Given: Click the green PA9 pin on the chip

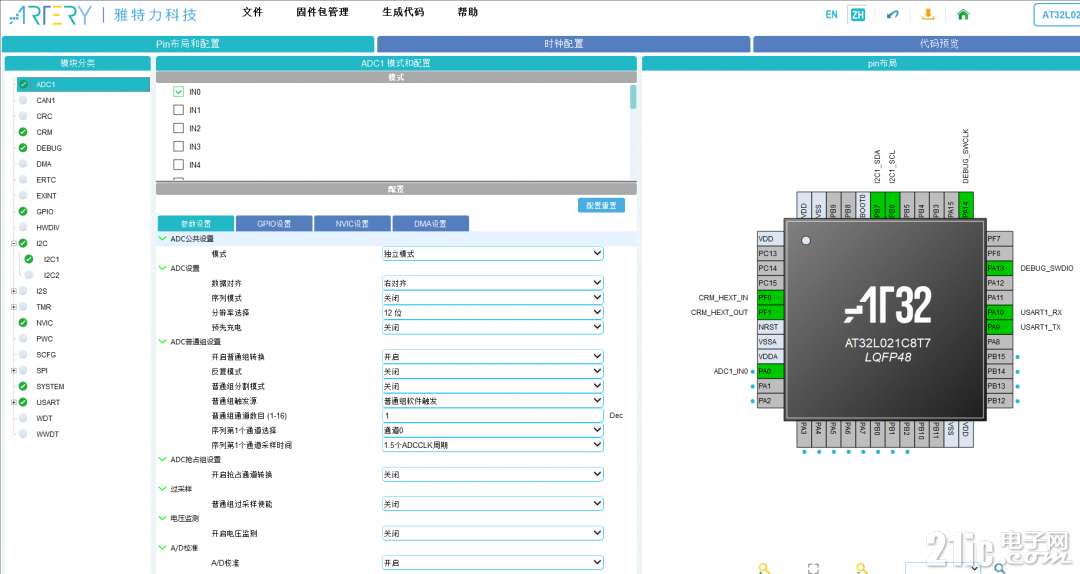Looking at the screenshot, I should [x=999, y=327].
